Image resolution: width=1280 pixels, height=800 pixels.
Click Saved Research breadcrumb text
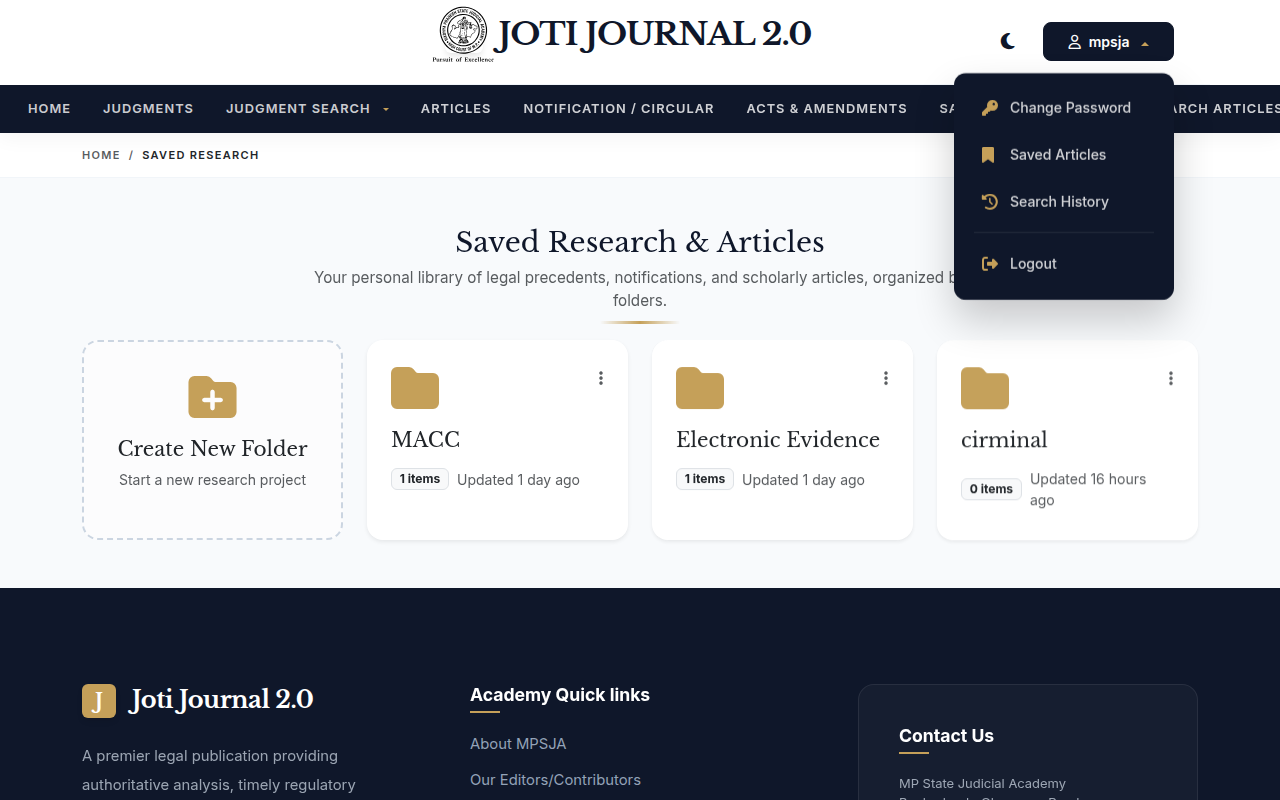[200, 155]
